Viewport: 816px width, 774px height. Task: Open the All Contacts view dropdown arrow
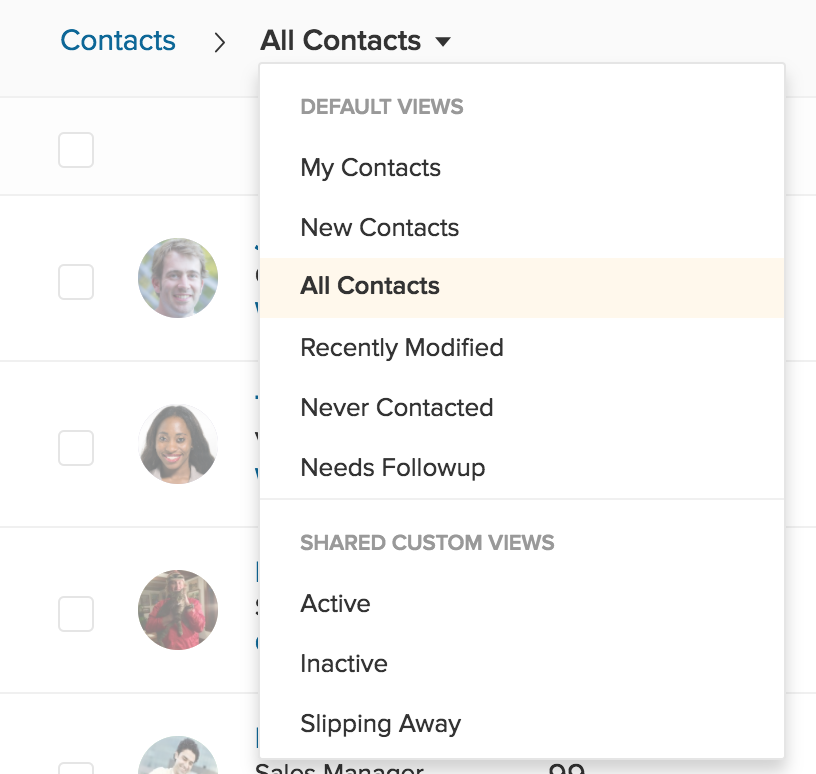[443, 42]
